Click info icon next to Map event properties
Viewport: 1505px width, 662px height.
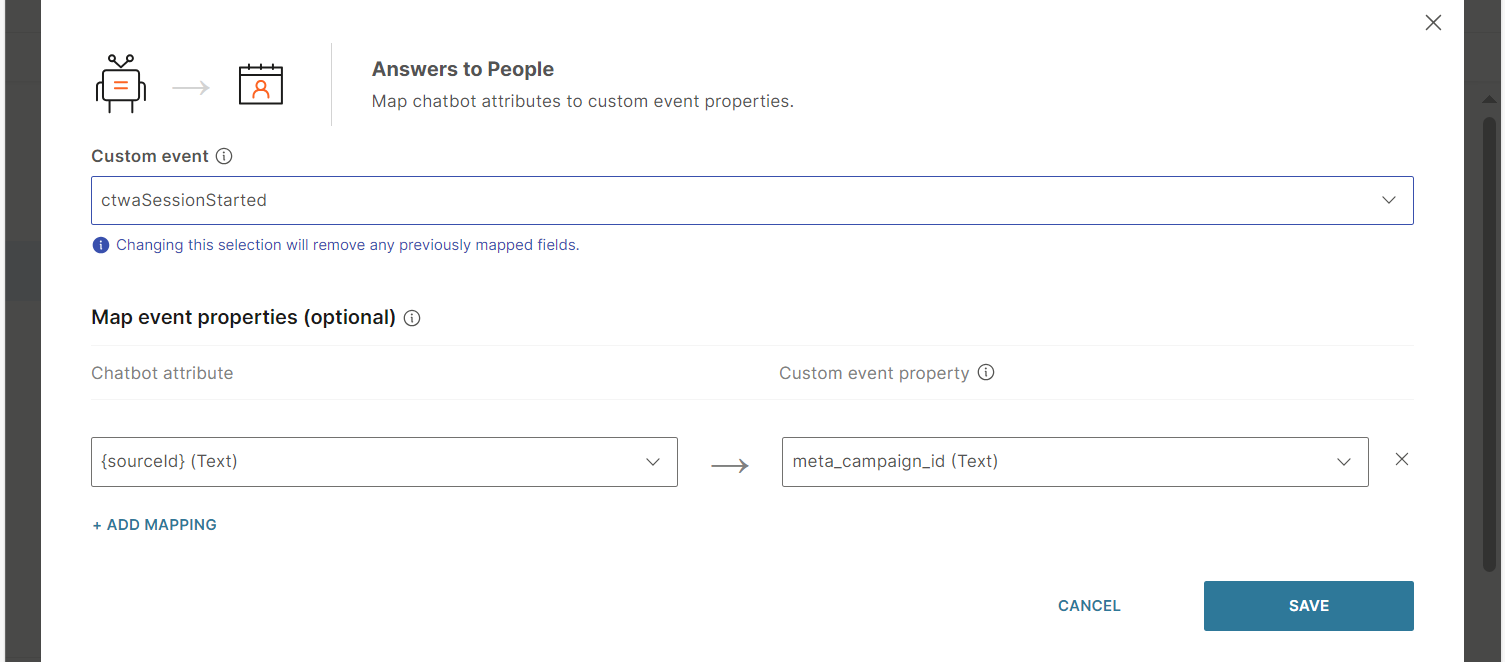(412, 318)
